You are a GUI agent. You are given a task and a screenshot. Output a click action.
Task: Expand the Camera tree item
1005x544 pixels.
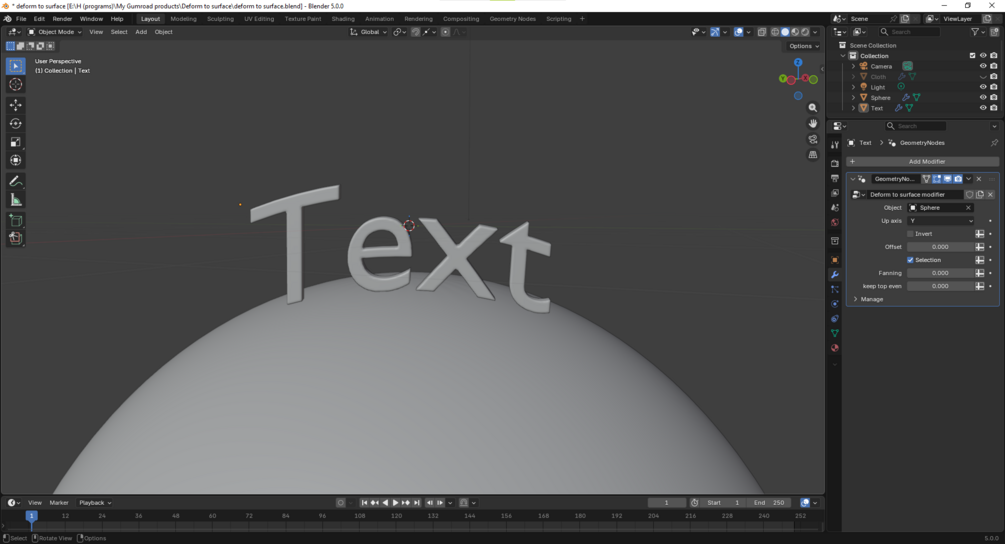[x=853, y=66]
